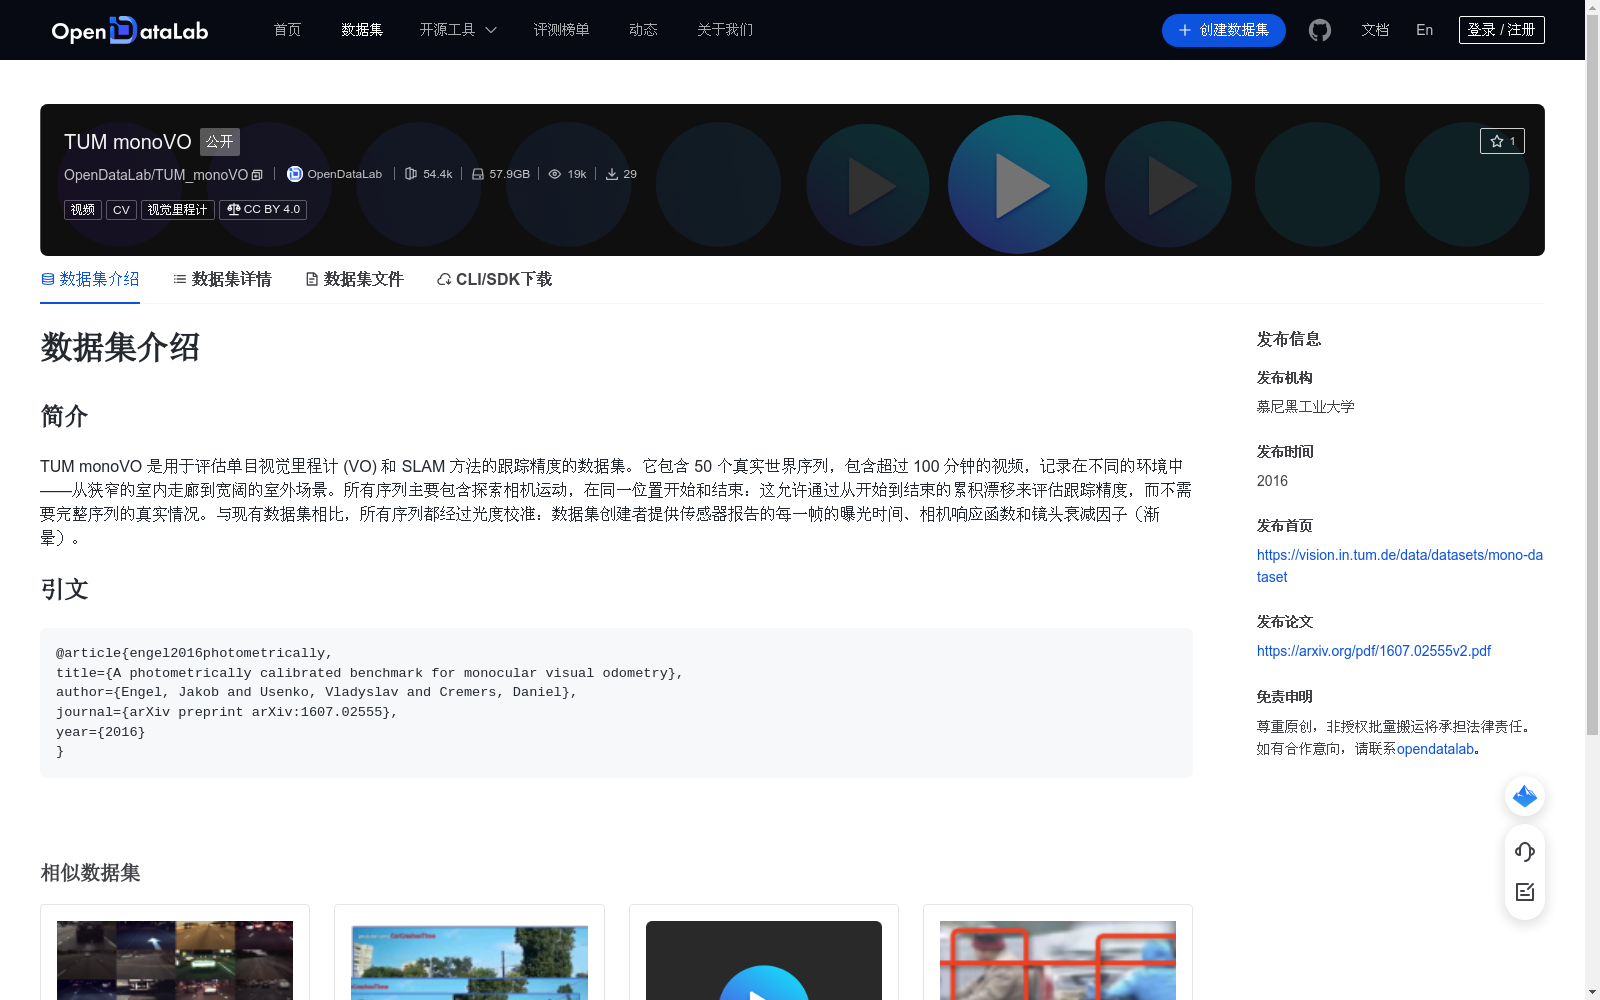
Task: Go to the 首页 menu item
Action: pos(287,30)
